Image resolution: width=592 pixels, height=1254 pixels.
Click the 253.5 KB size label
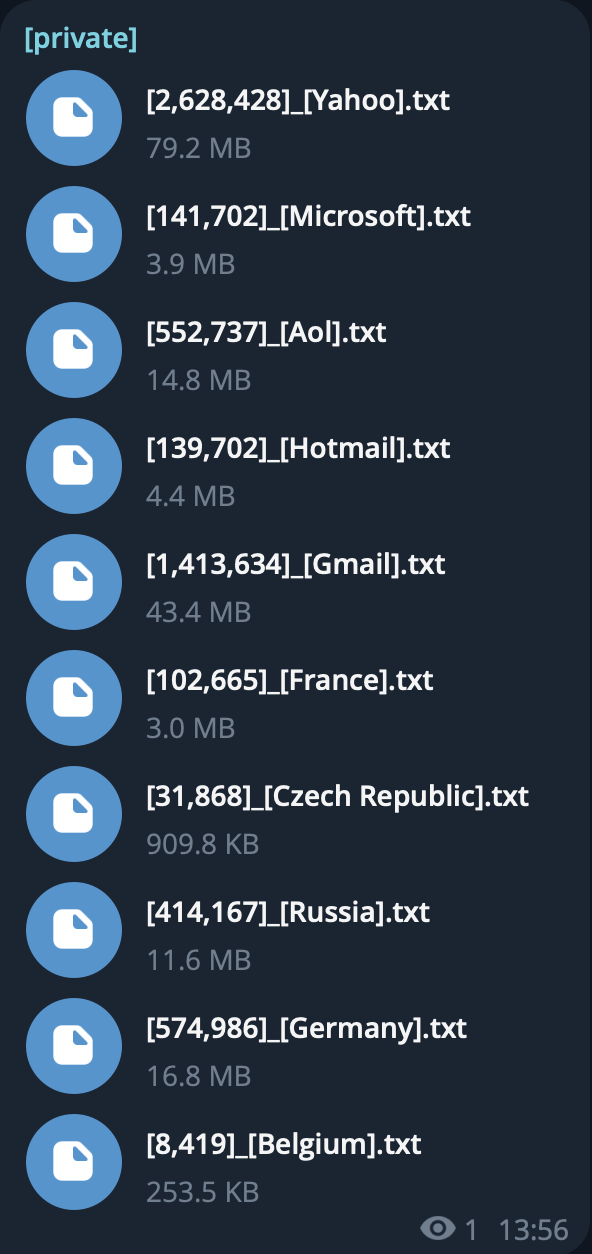[x=203, y=1192]
